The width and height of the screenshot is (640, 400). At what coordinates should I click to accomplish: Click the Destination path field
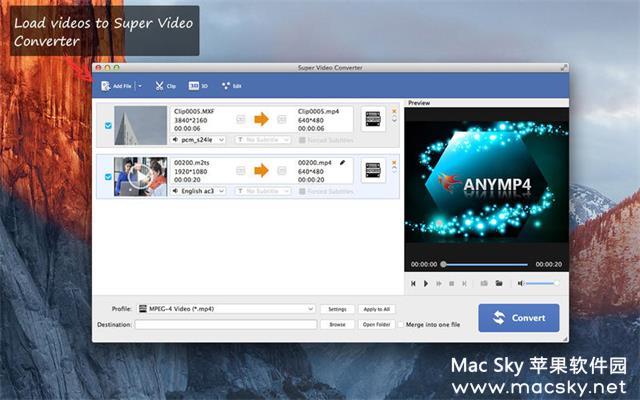pos(226,324)
